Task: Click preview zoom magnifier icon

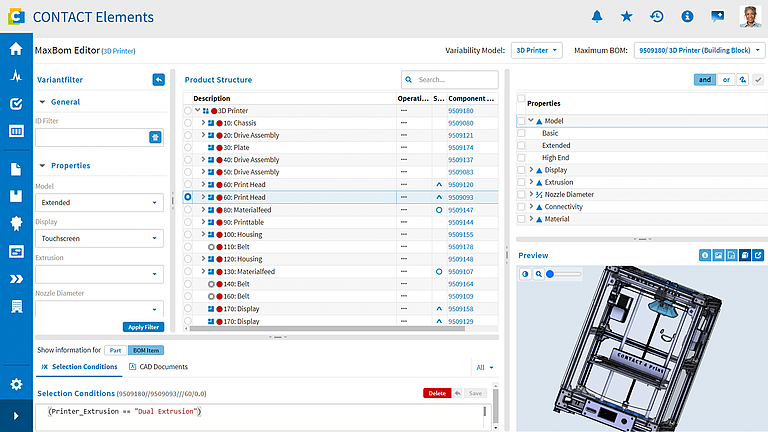Action: [x=538, y=274]
